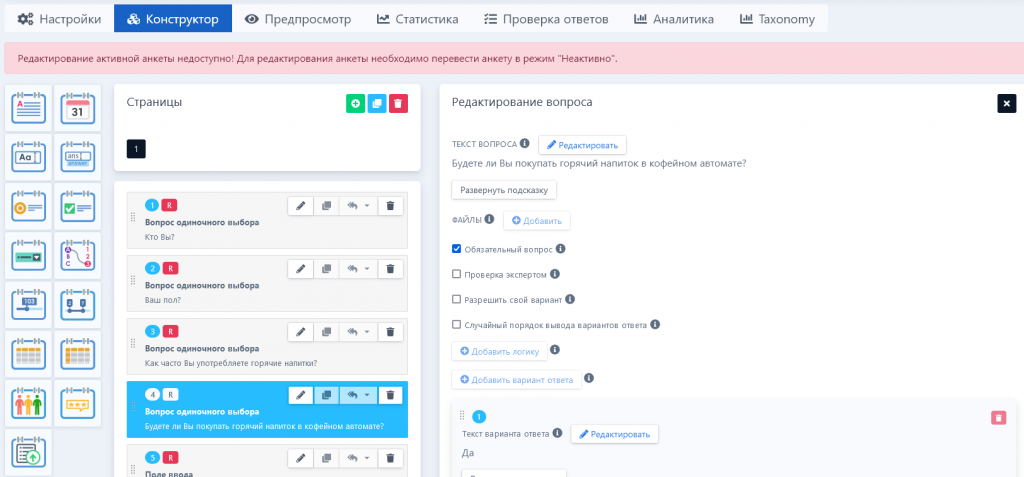Add single-value slider question showing 103

pos(28,305)
